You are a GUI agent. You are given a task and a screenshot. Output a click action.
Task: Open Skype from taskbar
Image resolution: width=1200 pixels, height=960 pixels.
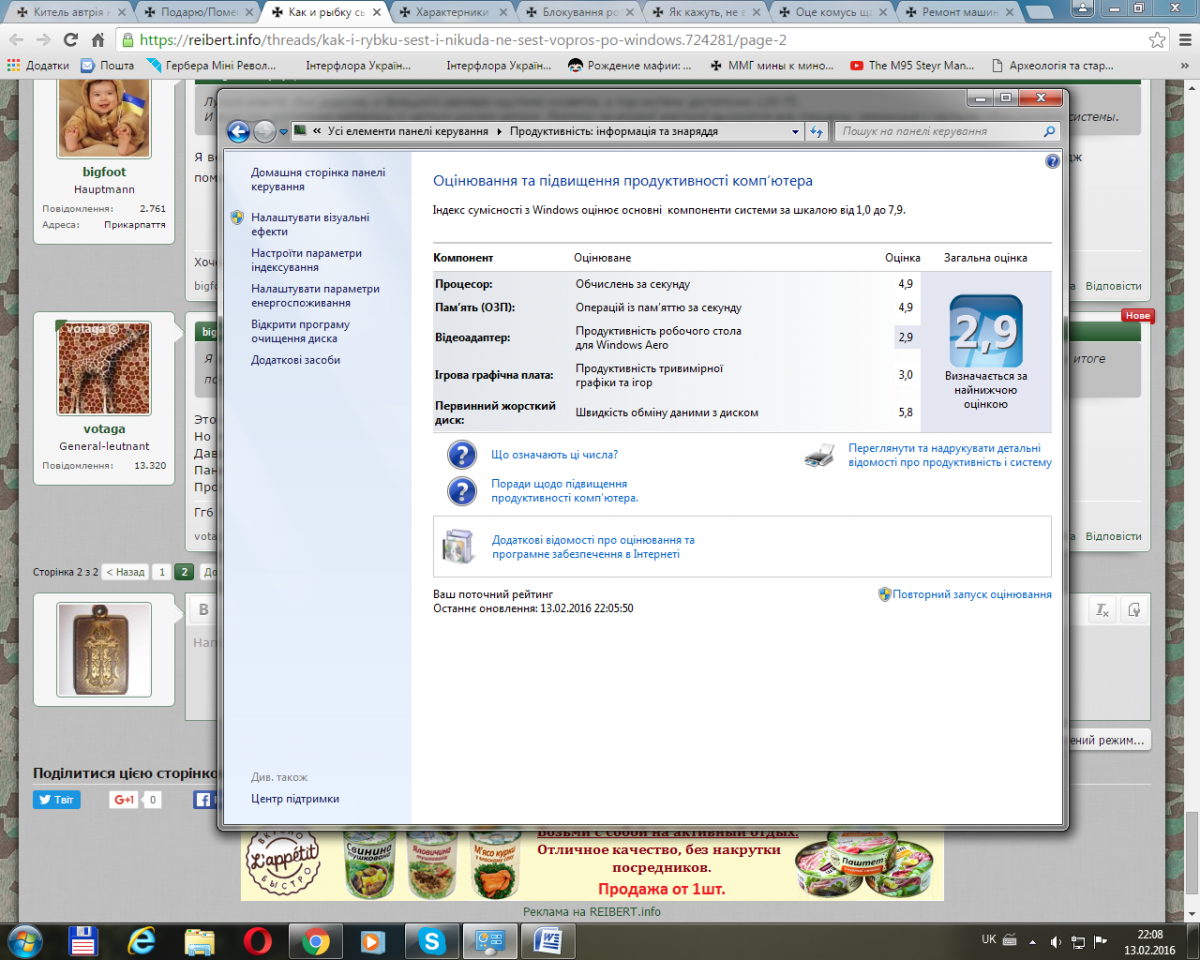(x=432, y=940)
